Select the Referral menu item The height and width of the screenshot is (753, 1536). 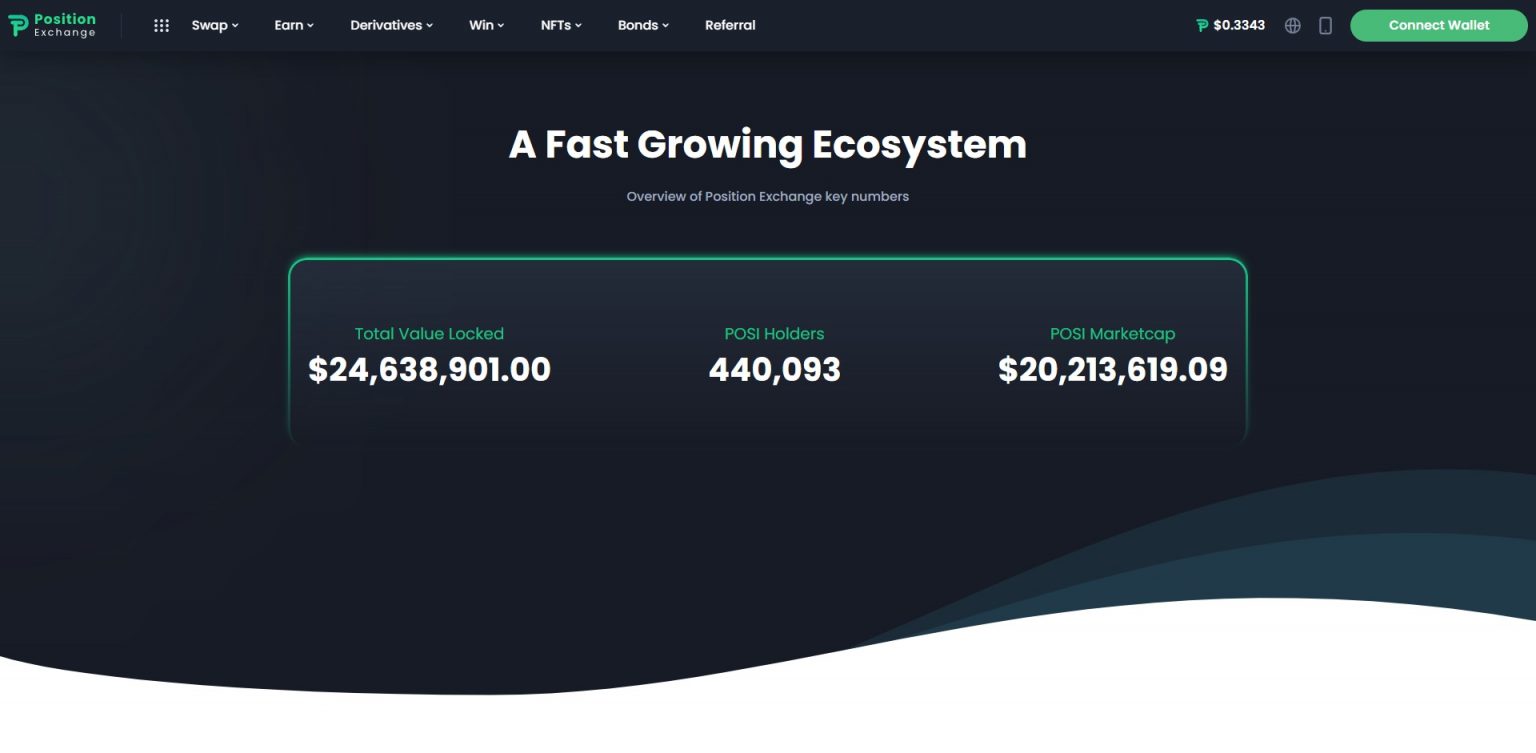point(730,25)
